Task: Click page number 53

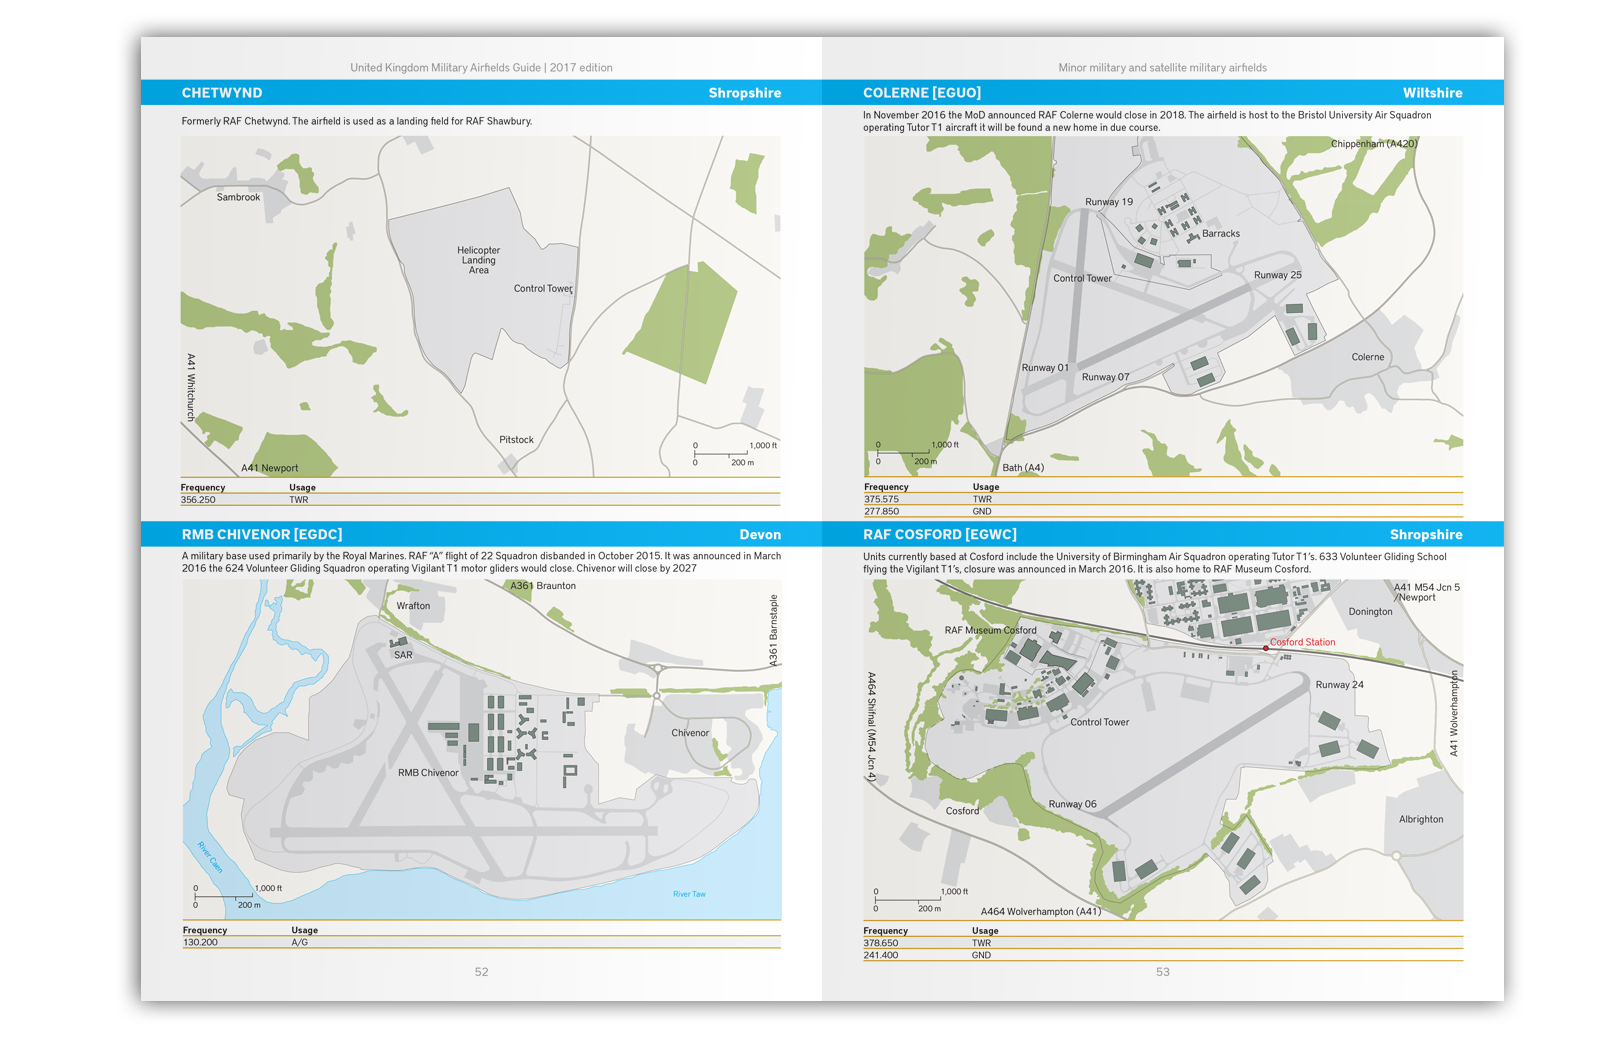Action: 1162,972
